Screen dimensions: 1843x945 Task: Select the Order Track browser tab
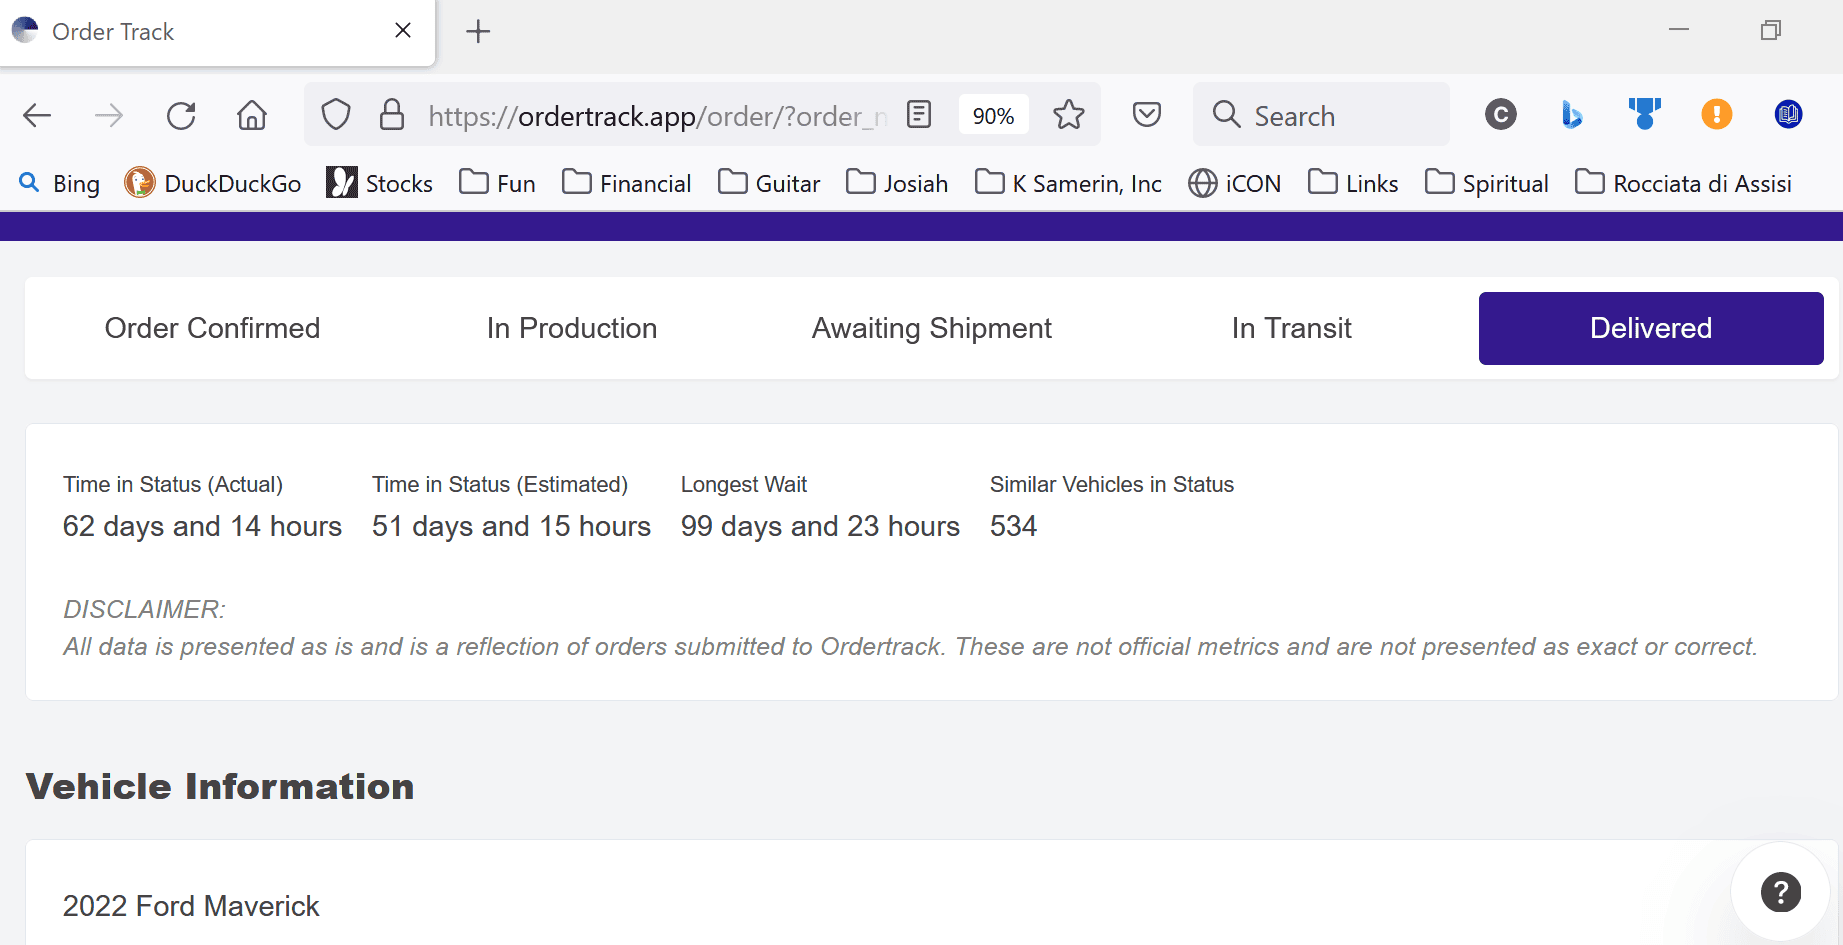[x=217, y=33]
